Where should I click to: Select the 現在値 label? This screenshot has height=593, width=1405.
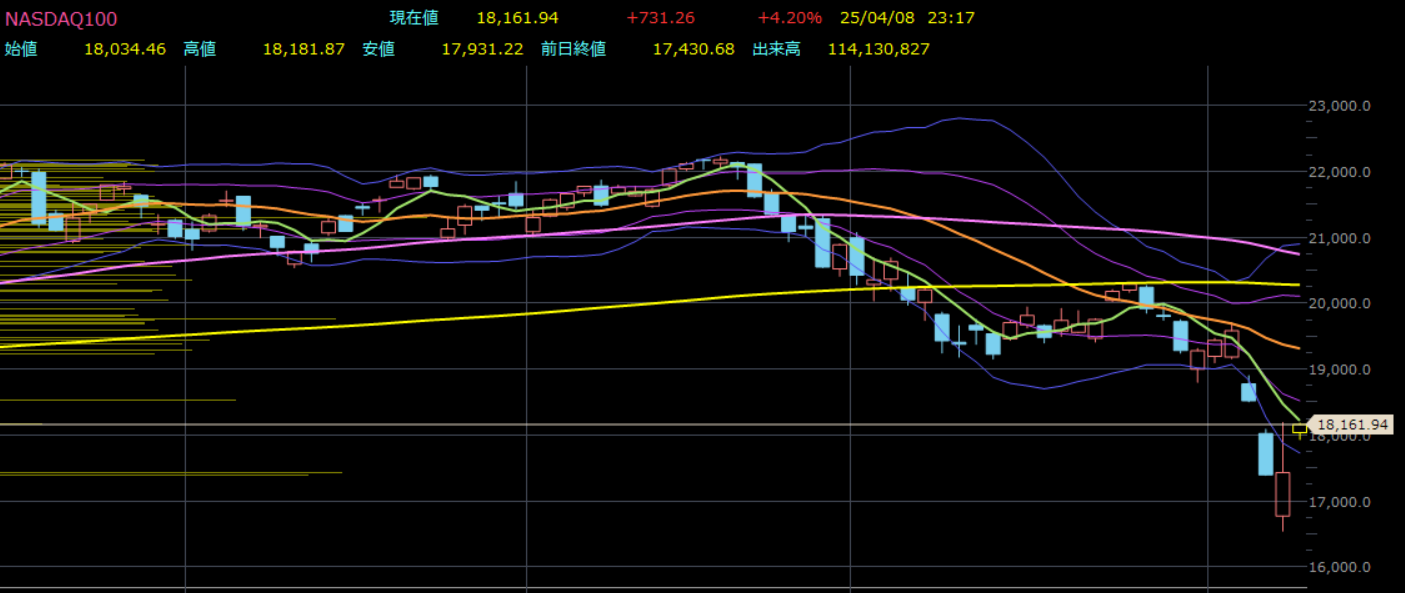pos(414,18)
